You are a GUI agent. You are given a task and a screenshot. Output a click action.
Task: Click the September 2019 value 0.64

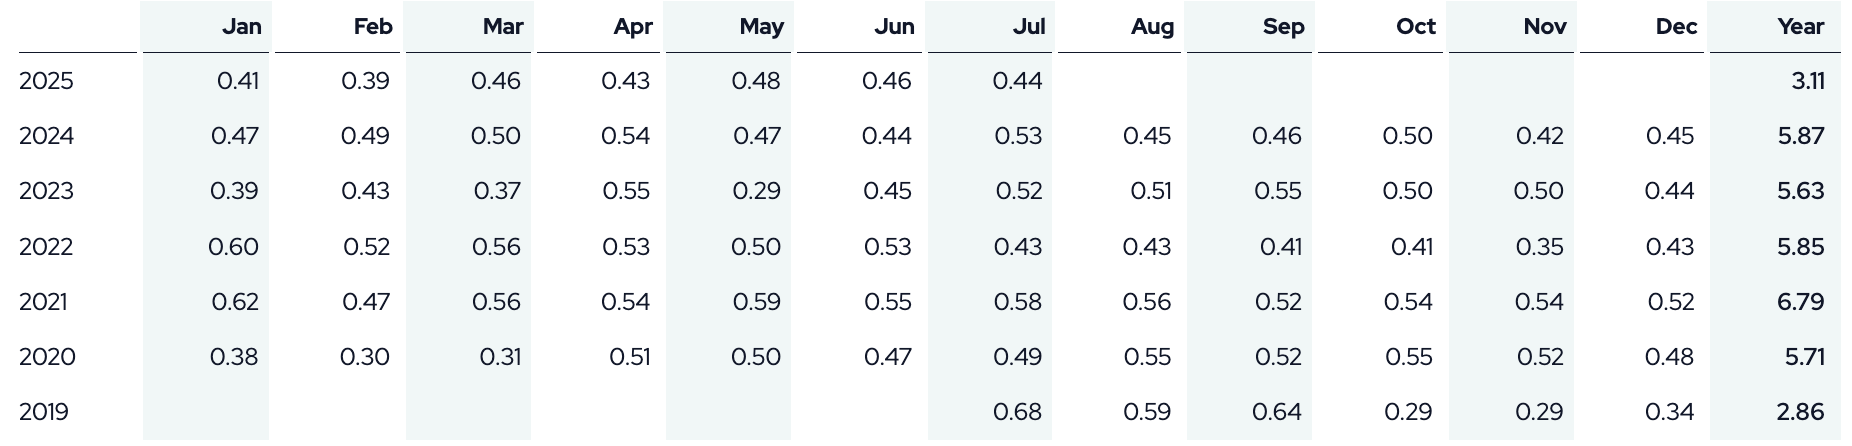click(x=1277, y=412)
